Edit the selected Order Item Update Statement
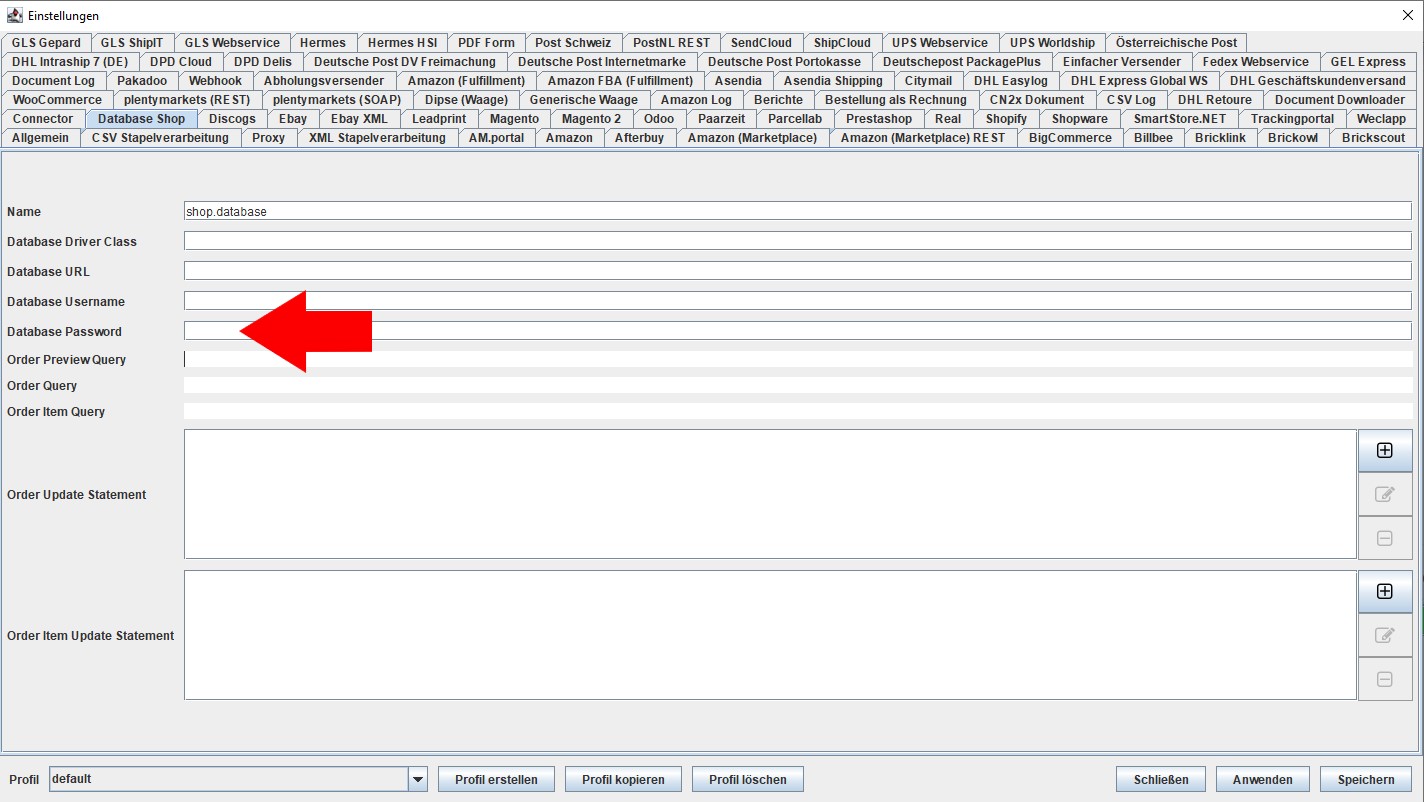This screenshot has height=802, width=1424. [x=1384, y=635]
